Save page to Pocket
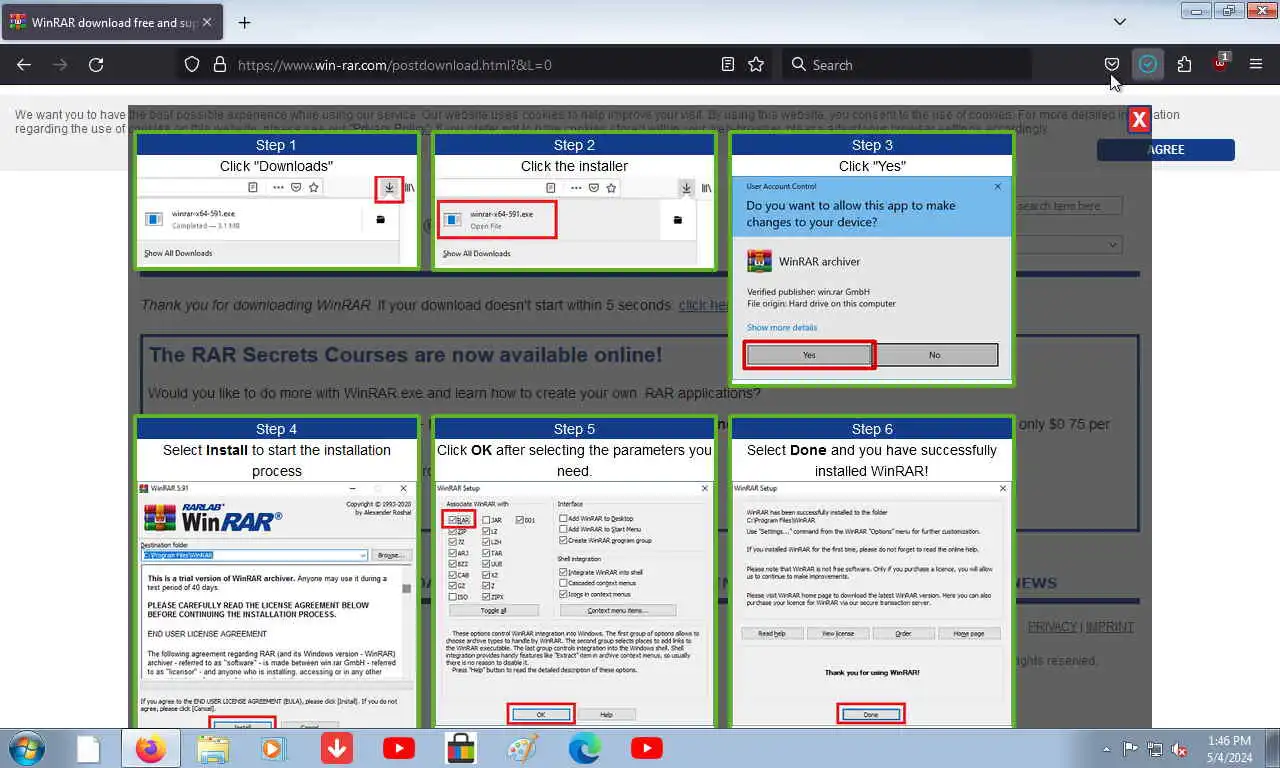The height and width of the screenshot is (768, 1280). point(1112,64)
